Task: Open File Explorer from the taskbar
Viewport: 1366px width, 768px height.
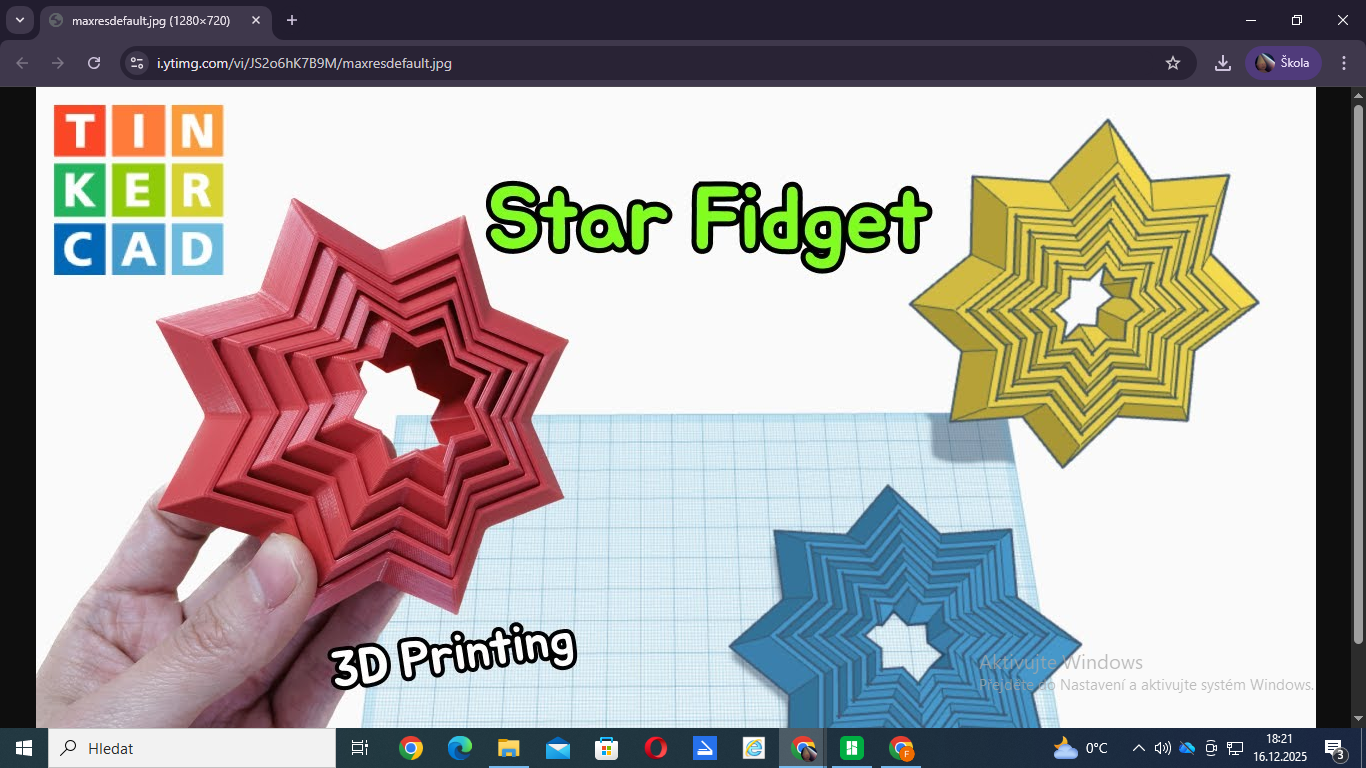Action: click(x=509, y=748)
